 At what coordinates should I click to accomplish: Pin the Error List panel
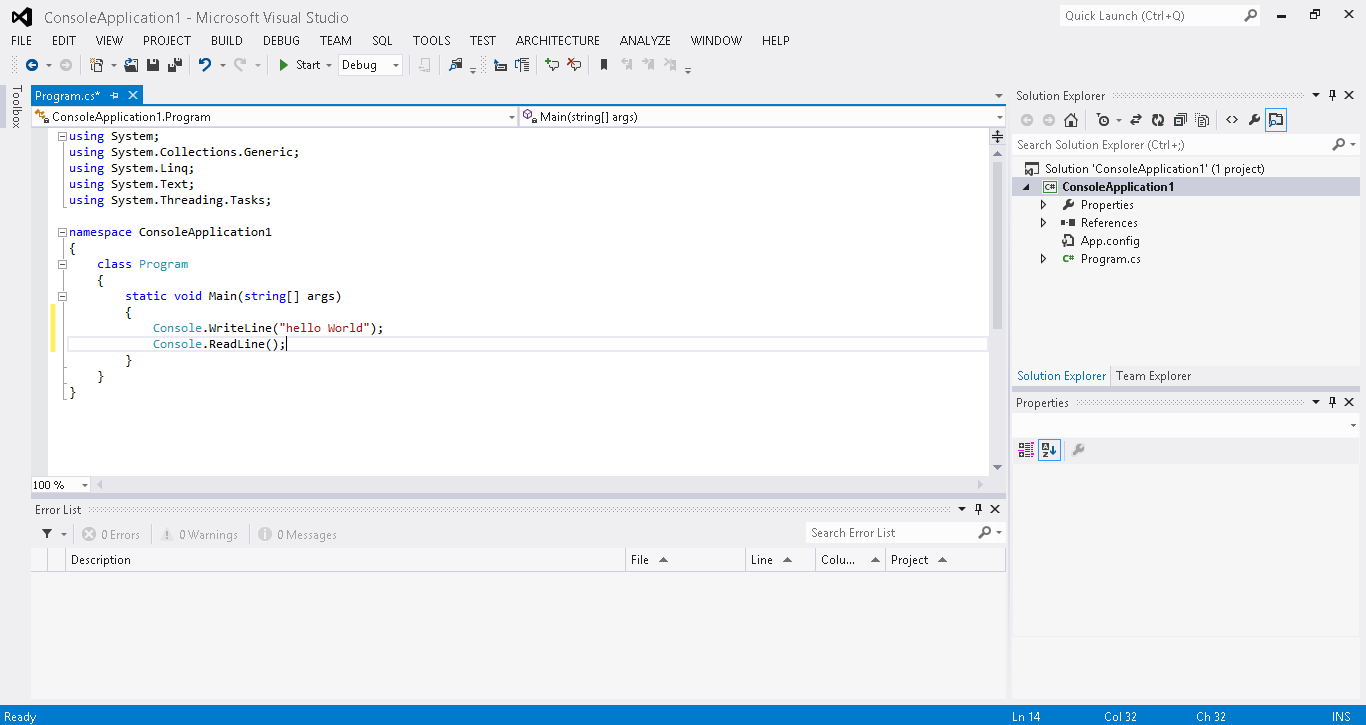(x=979, y=509)
